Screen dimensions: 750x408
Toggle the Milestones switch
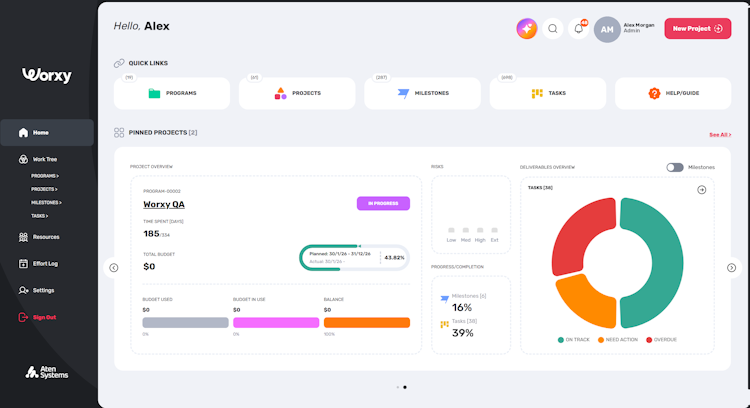675,167
